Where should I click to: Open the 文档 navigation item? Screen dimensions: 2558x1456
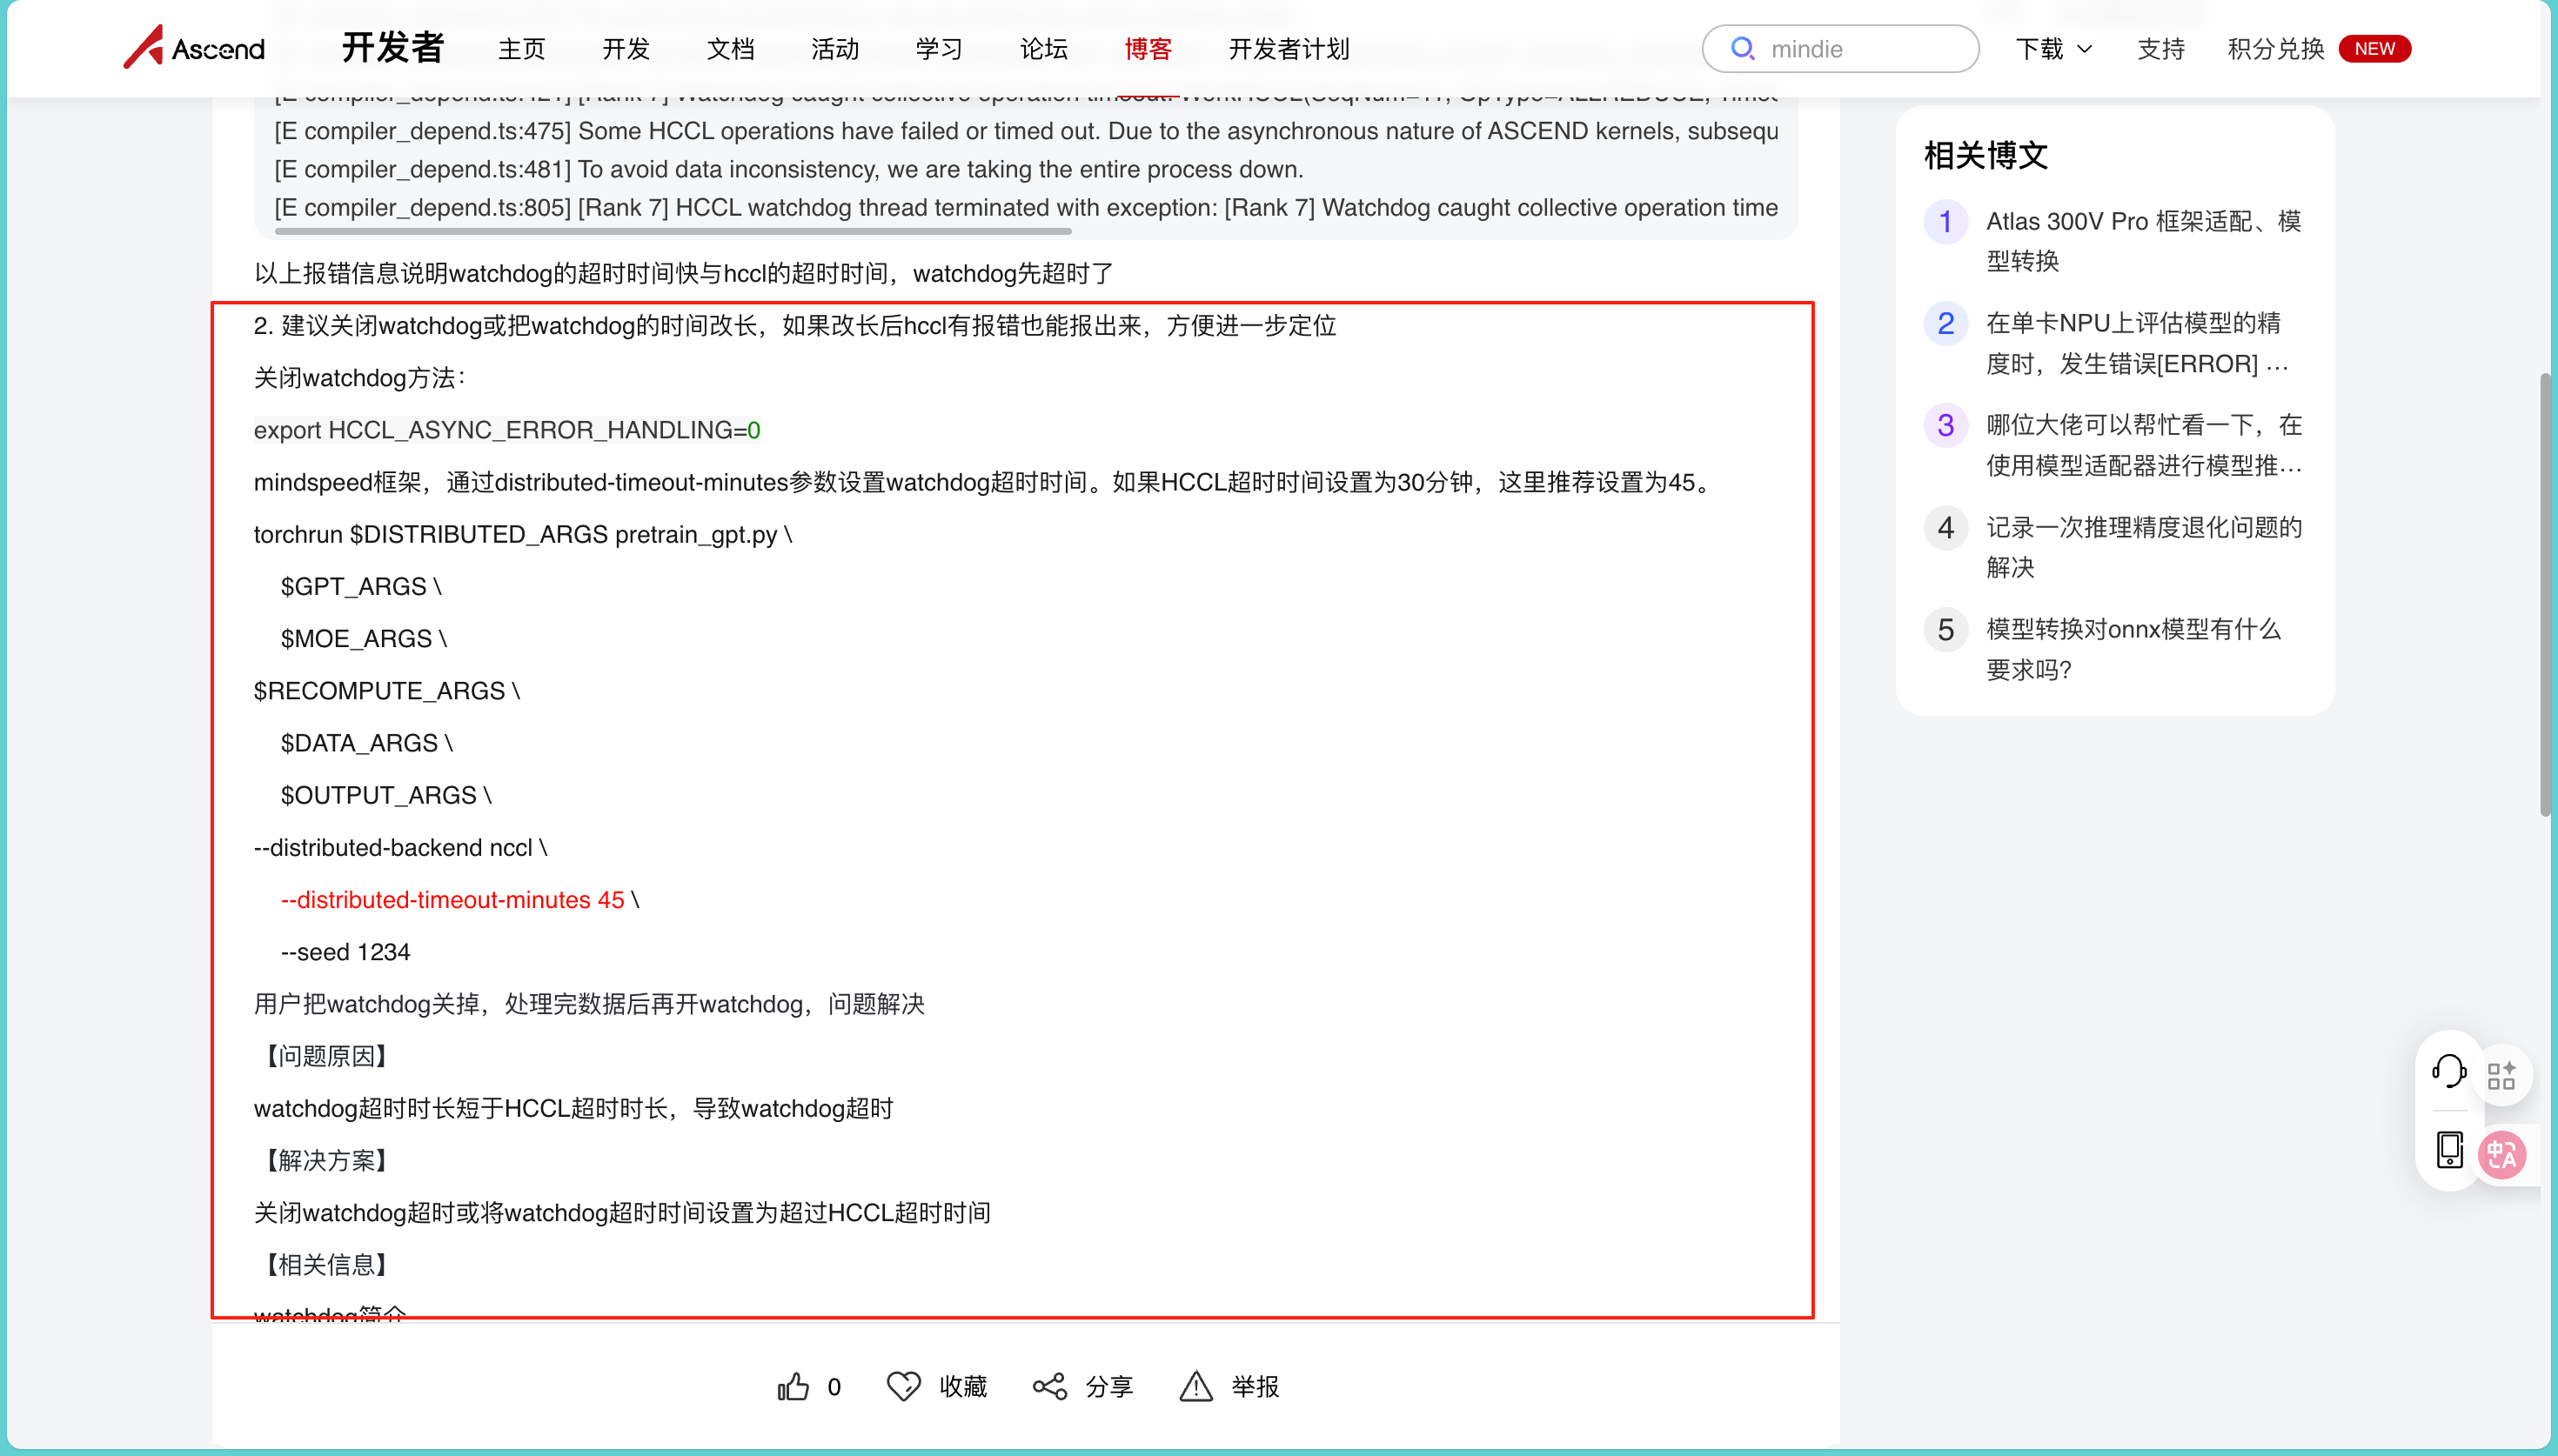pos(730,49)
